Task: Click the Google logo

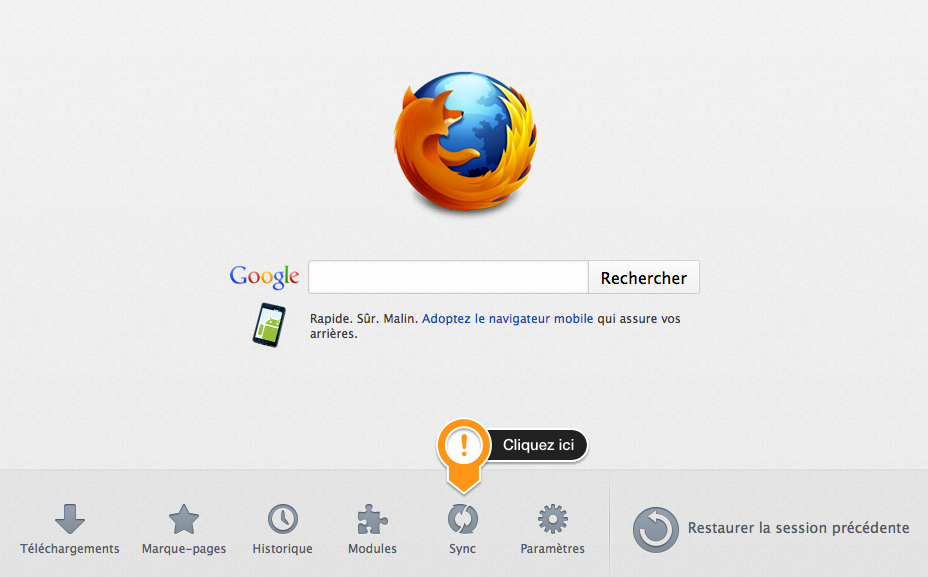Action: [264, 277]
